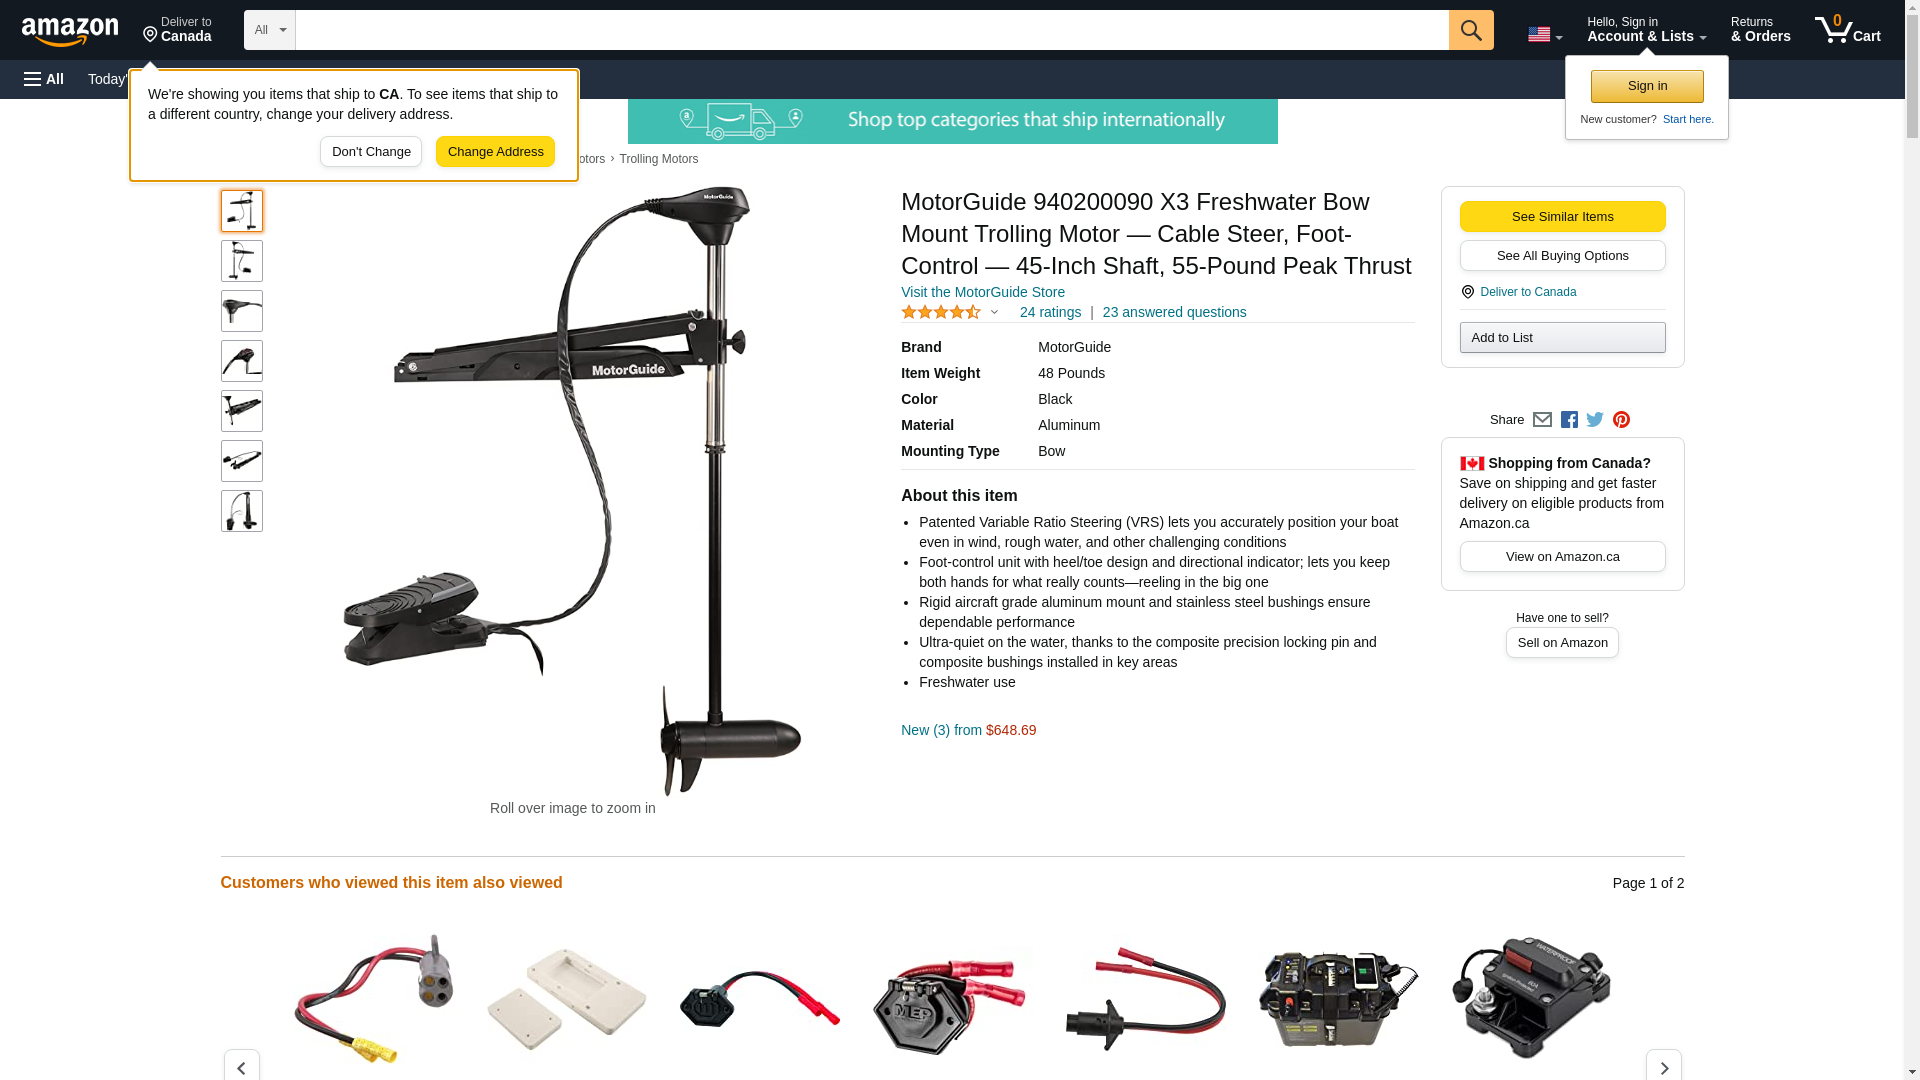Open the shopping cart icon
Screen dimensions: 1920x1080
(x=1847, y=30)
